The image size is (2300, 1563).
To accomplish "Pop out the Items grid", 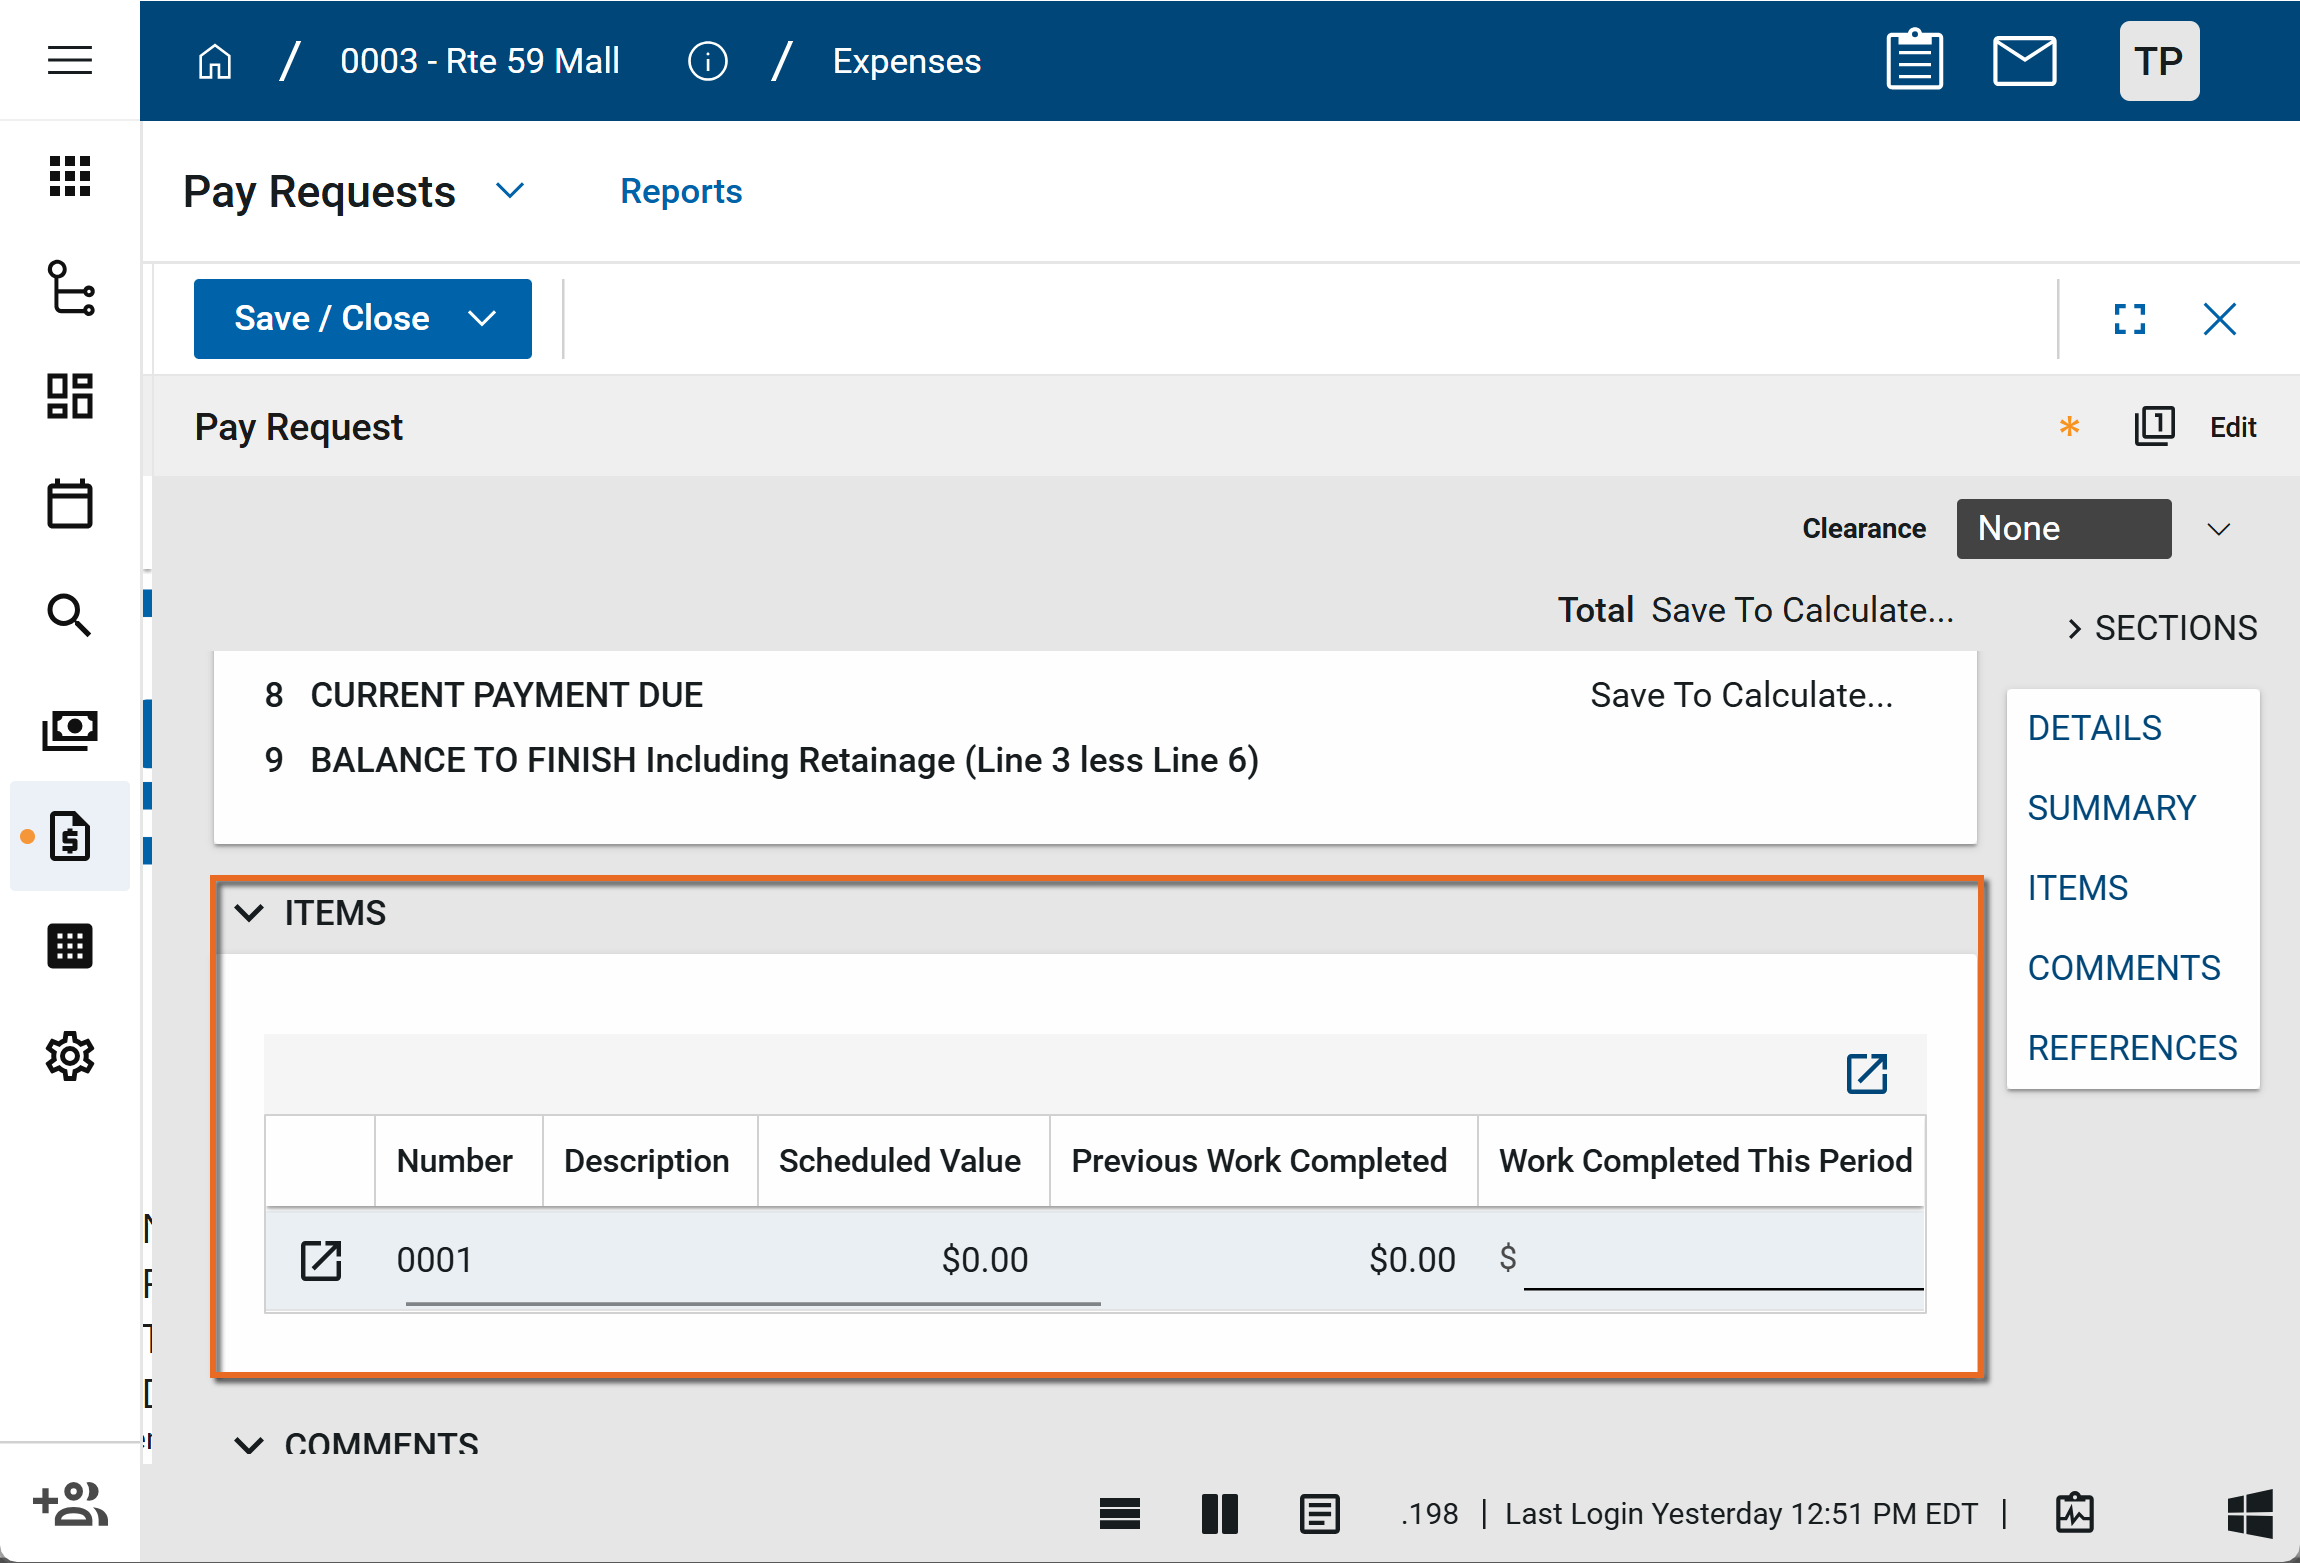I will (1866, 1074).
